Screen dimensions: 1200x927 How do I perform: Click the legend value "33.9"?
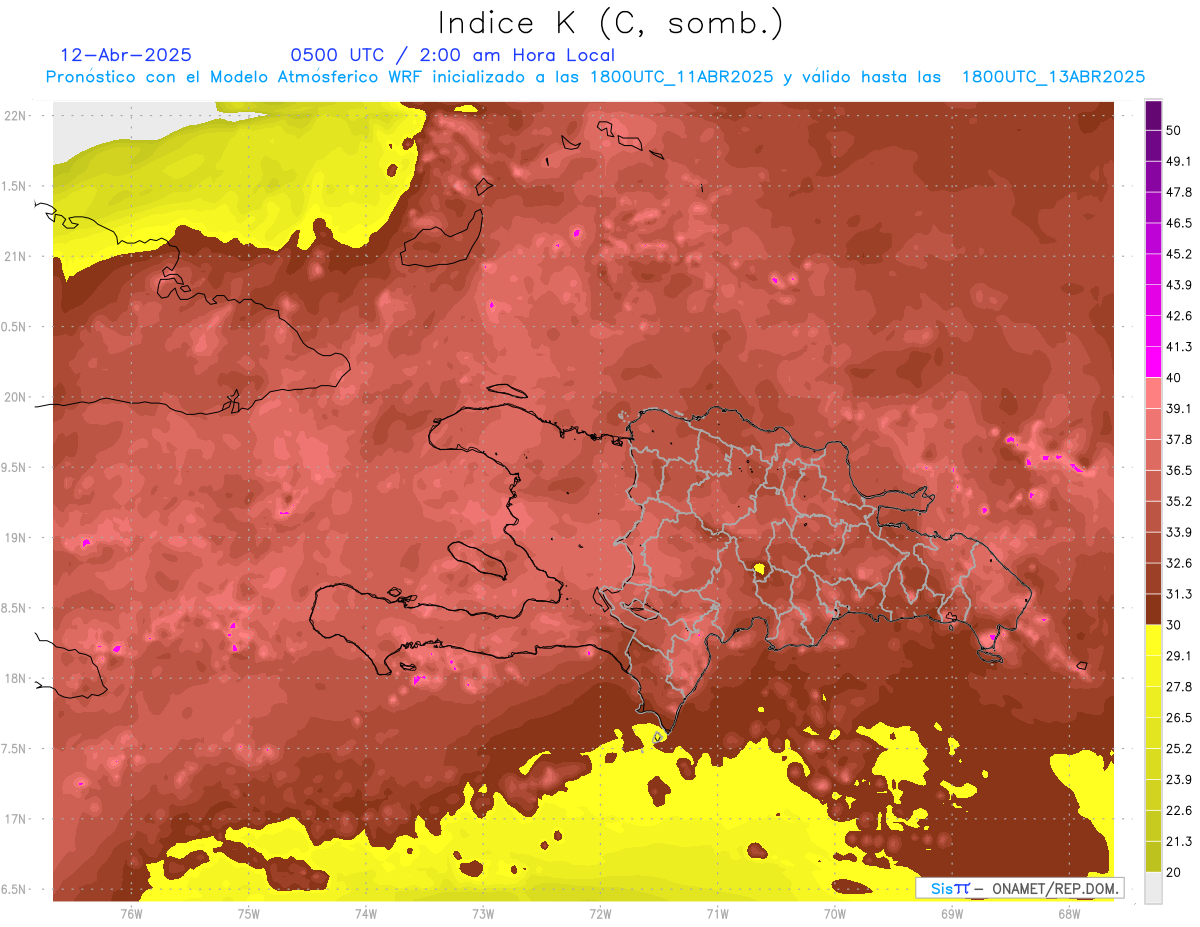tap(1179, 532)
